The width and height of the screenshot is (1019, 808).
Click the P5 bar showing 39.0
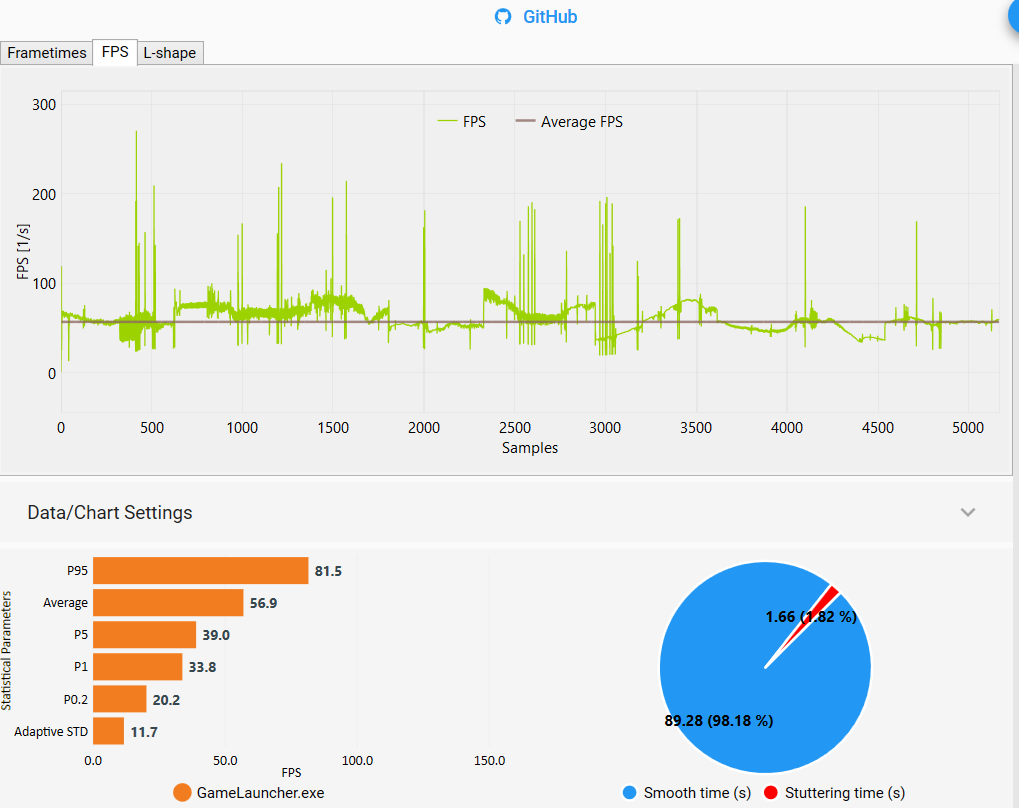point(144,634)
